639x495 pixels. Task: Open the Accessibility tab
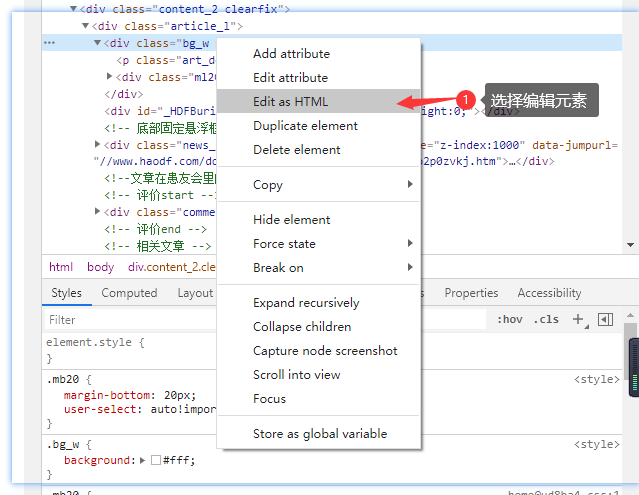coord(549,293)
